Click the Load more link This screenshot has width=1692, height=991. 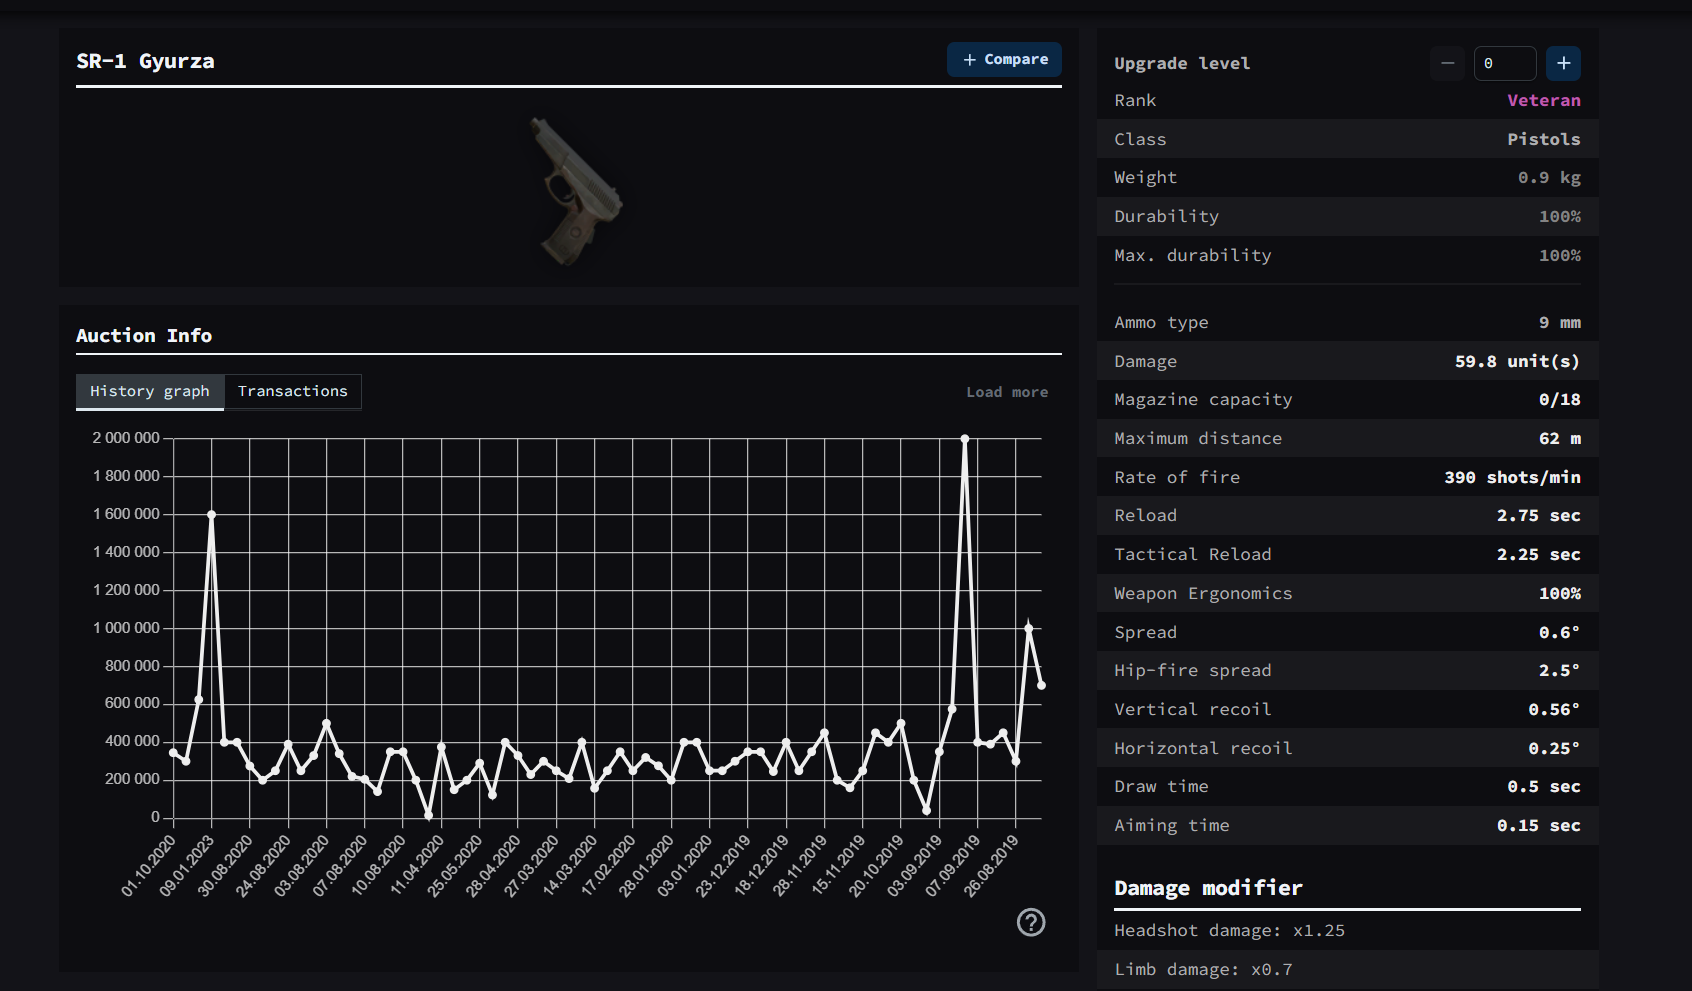coord(1007,392)
